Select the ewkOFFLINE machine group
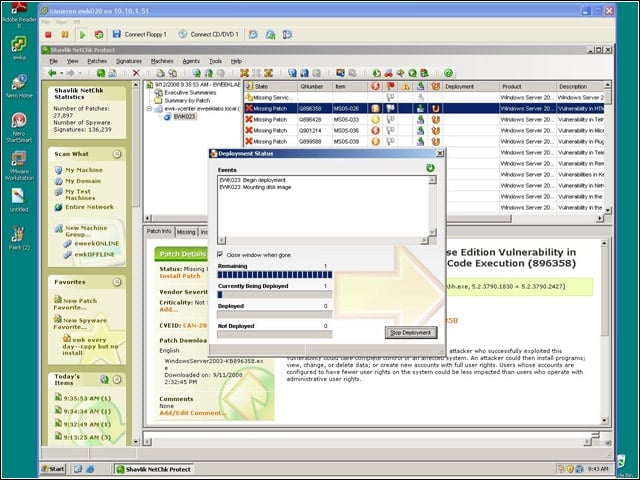This screenshot has width=640, height=480. pyautogui.click(x=89, y=254)
